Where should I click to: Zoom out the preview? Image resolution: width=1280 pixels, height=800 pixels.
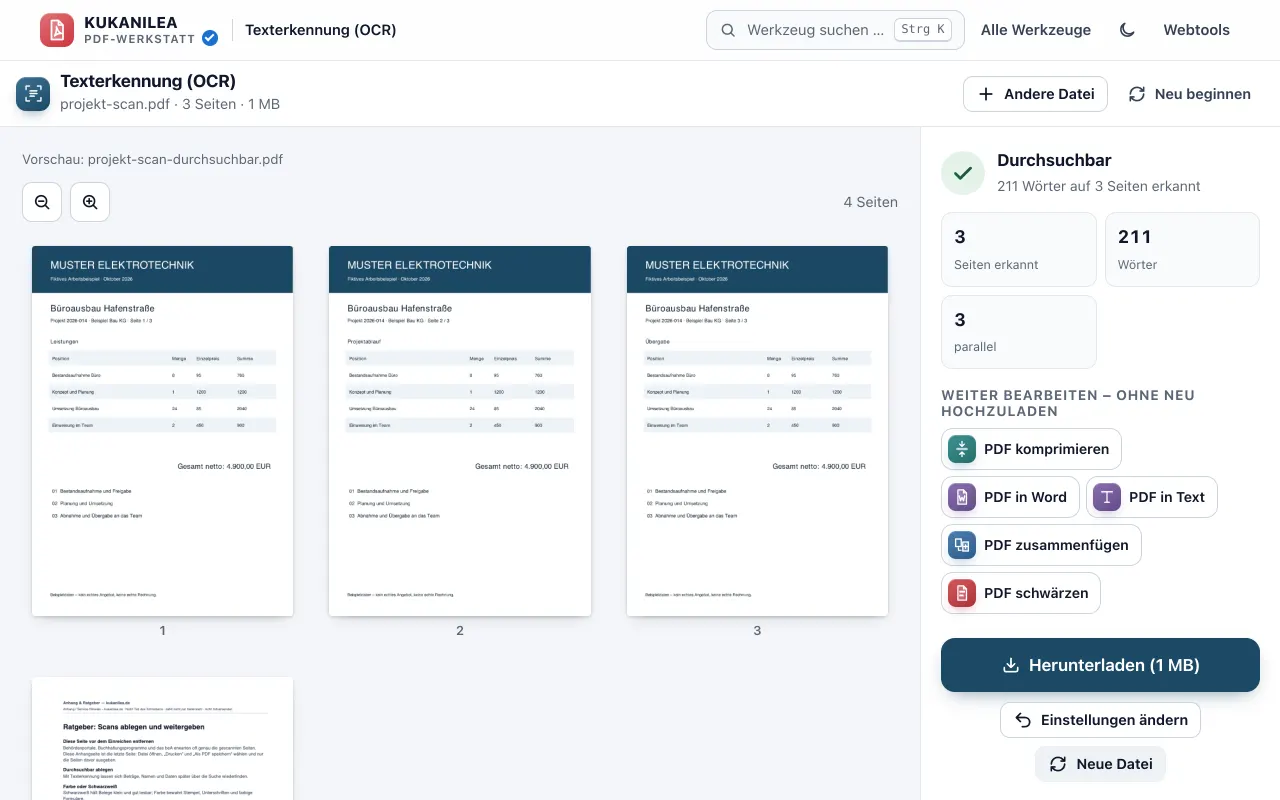42,202
